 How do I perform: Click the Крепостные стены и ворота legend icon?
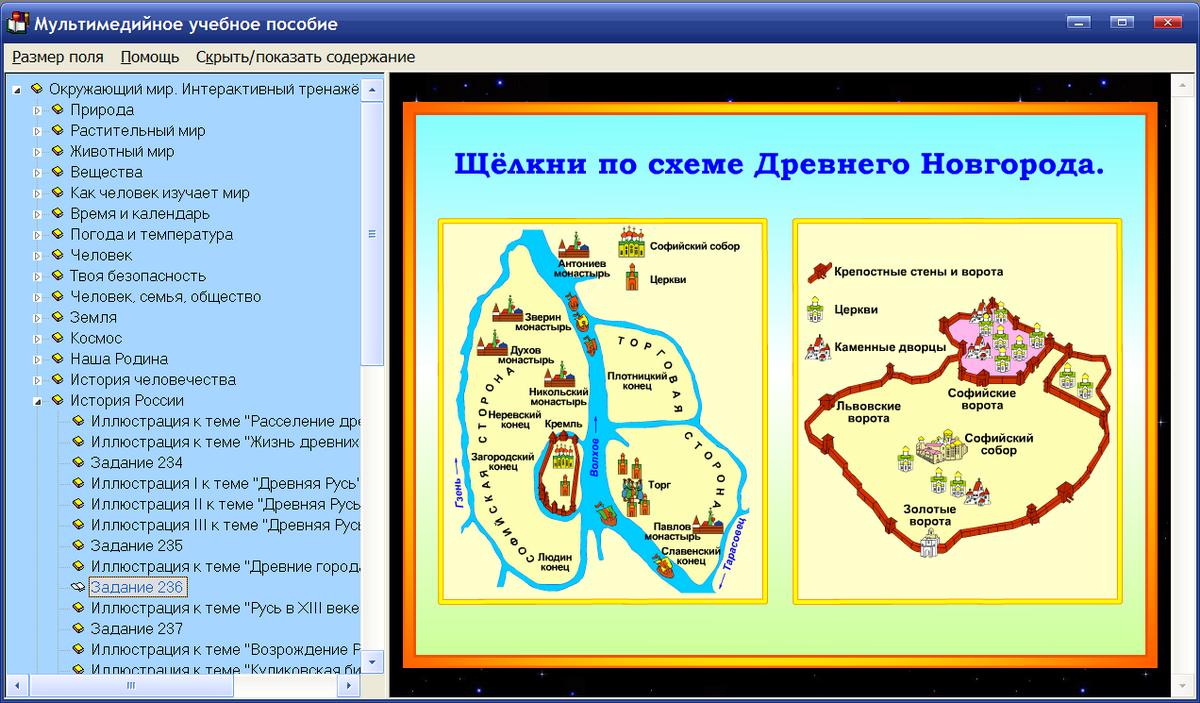tap(820, 272)
